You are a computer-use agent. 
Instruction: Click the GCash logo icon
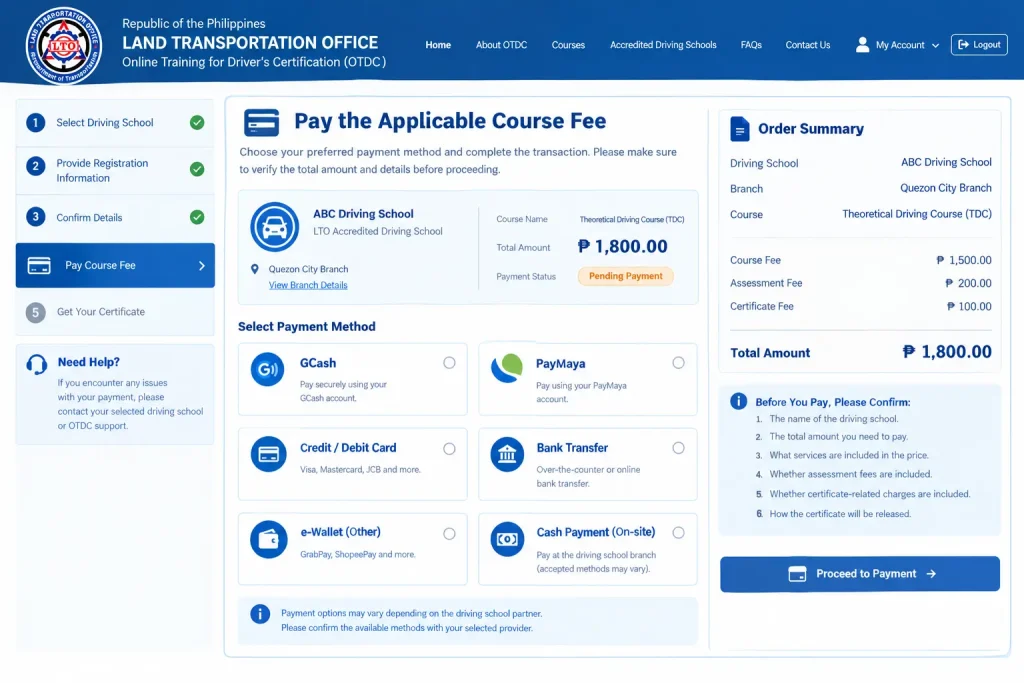pos(268,370)
